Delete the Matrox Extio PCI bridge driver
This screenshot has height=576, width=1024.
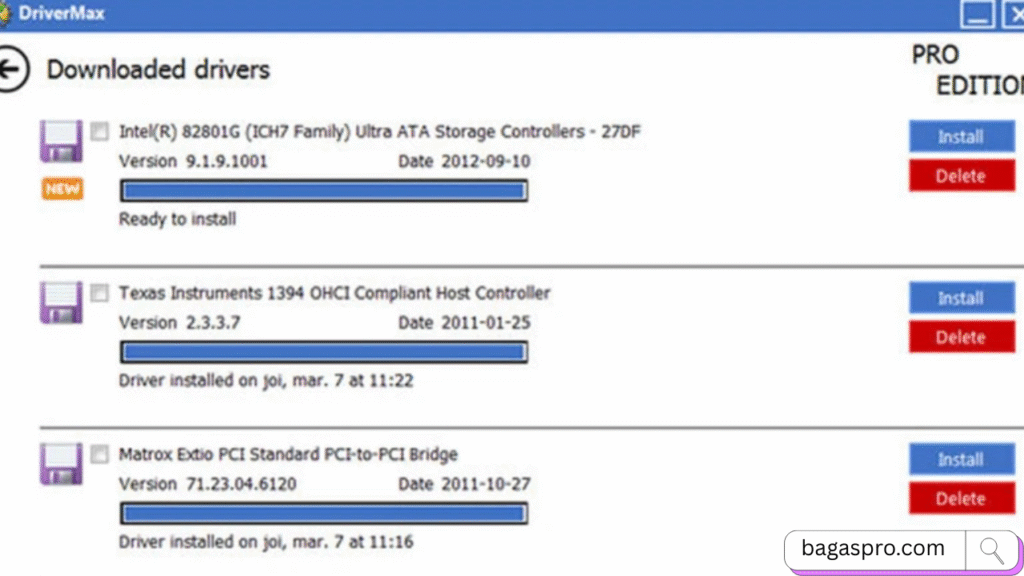960,498
